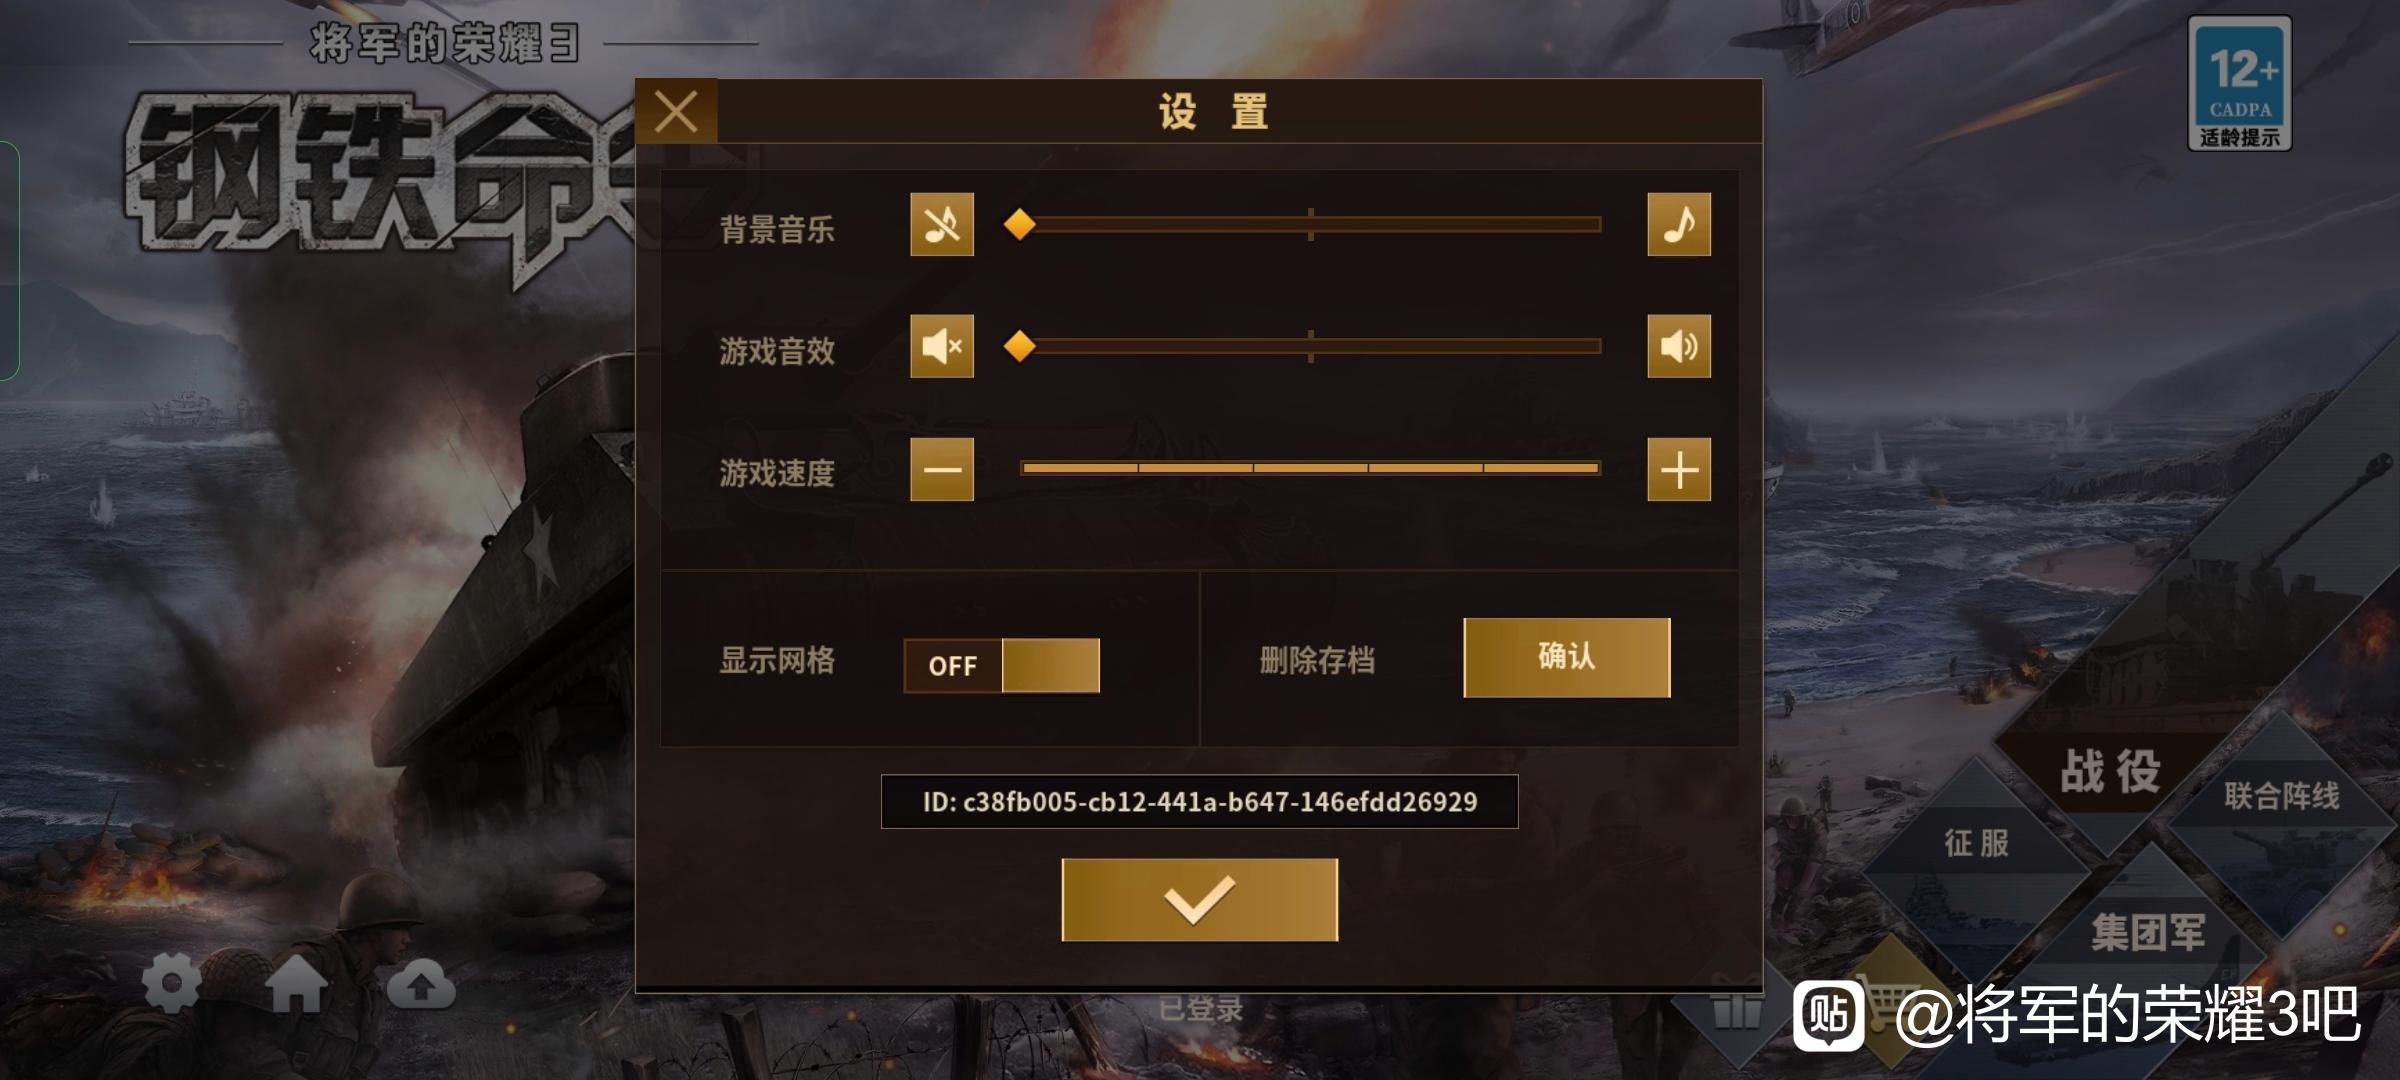Select the player ID text field
The width and height of the screenshot is (2400, 1080).
(1199, 802)
